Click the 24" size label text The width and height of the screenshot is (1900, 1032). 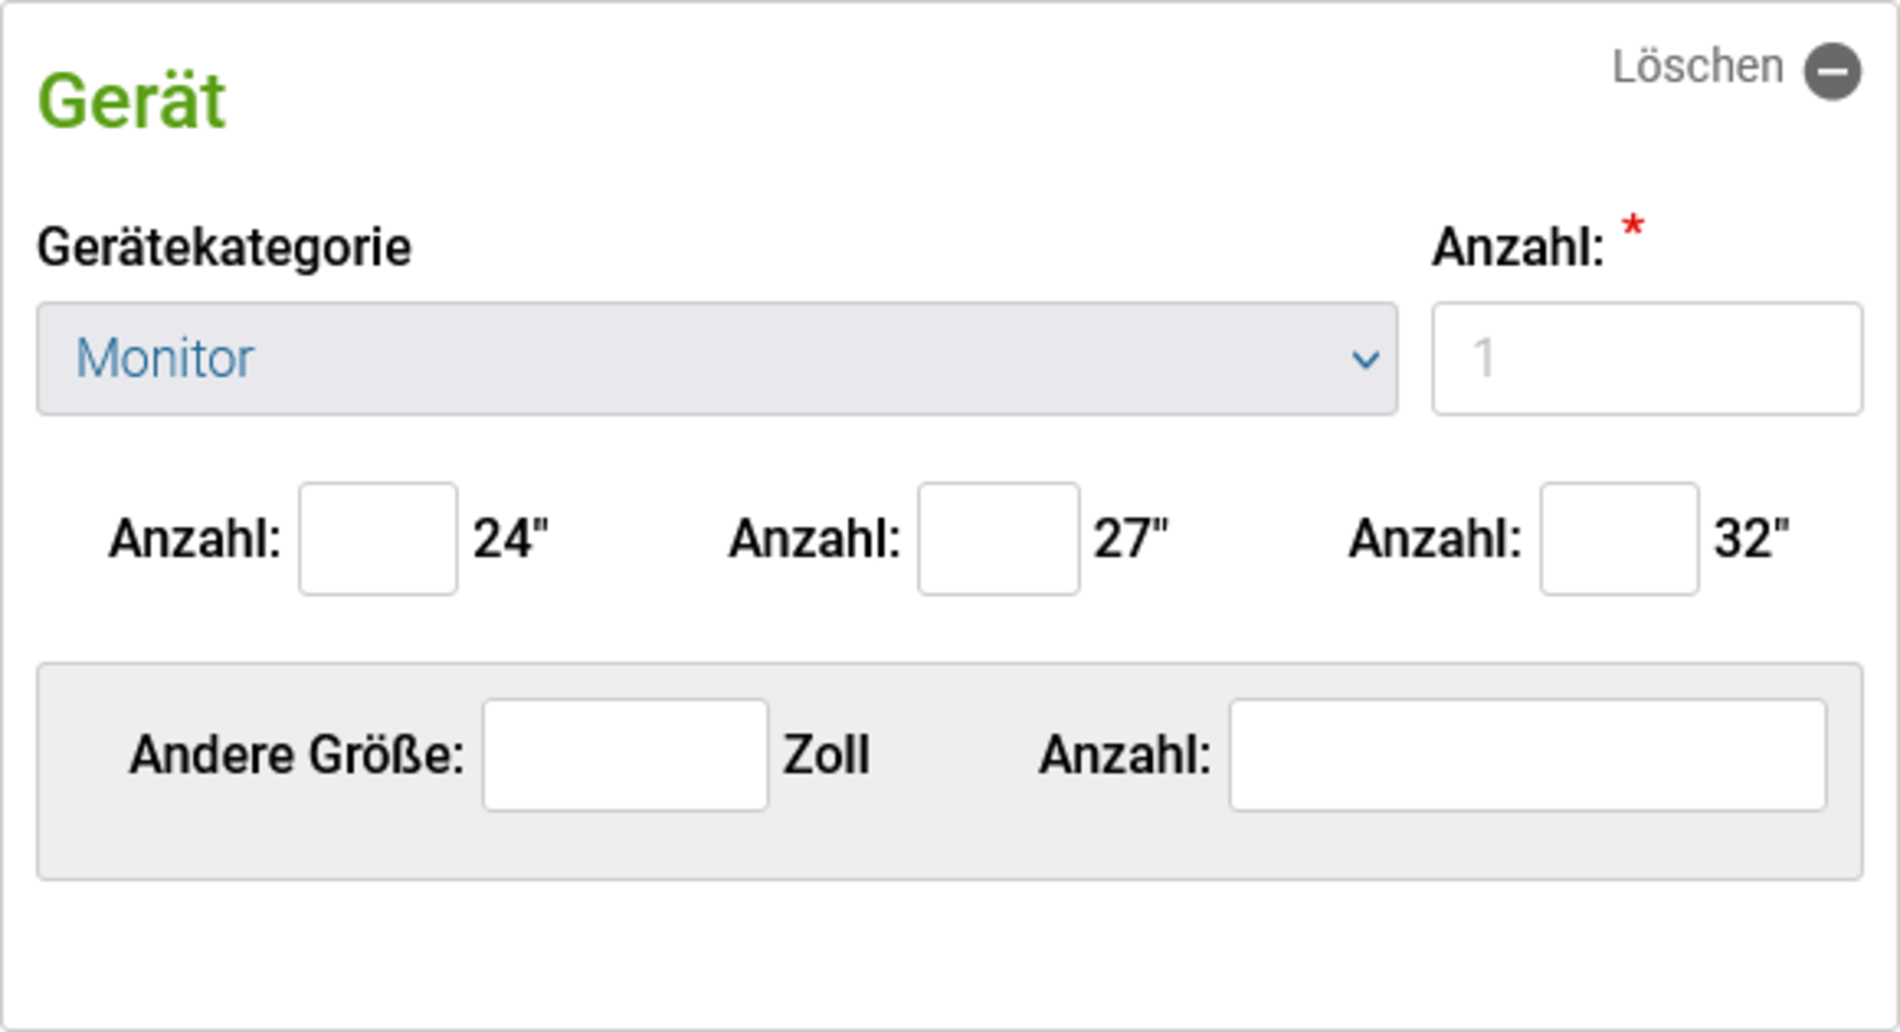[511, 538]
